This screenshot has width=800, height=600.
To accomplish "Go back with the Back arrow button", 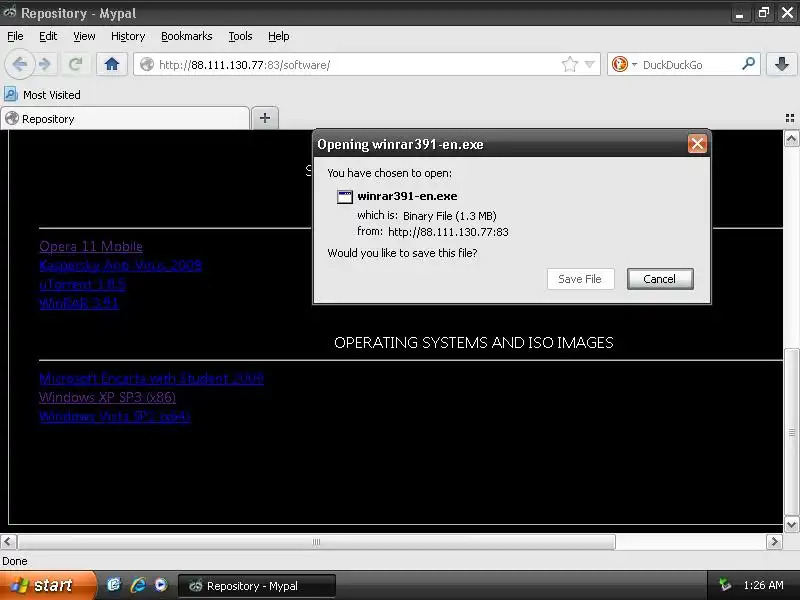I will pyautogui.click(x=20, y=64).
